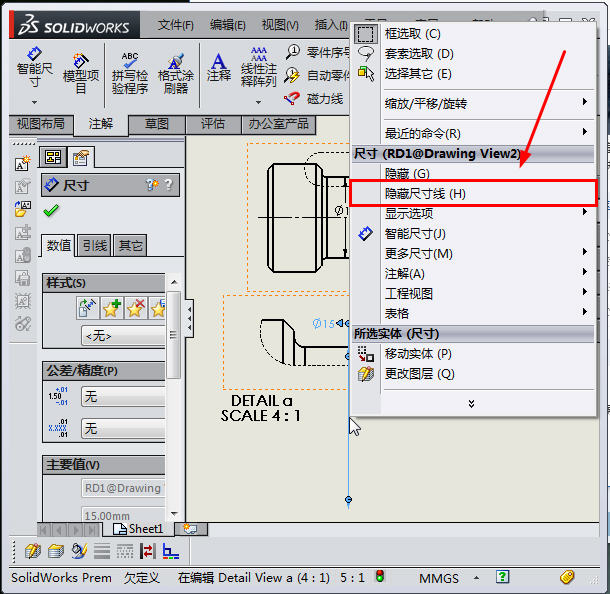Click the 磁力线 magnetic line tool
610x594 pixels.
point(314,98)
